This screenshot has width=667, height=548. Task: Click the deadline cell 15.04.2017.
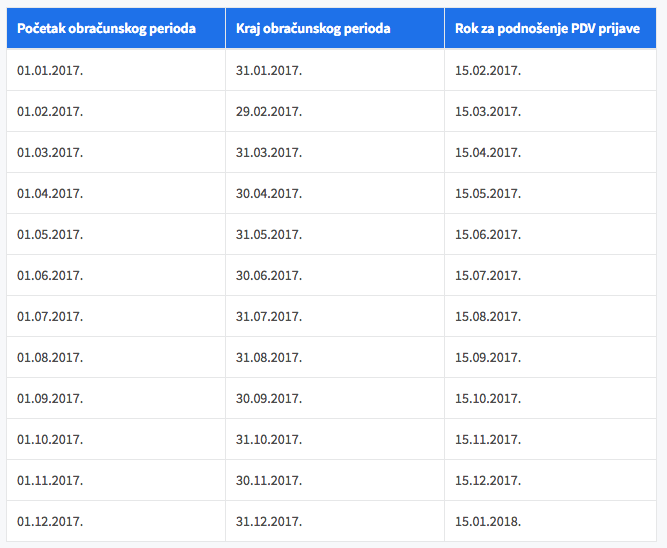click(x=550, y=152)
